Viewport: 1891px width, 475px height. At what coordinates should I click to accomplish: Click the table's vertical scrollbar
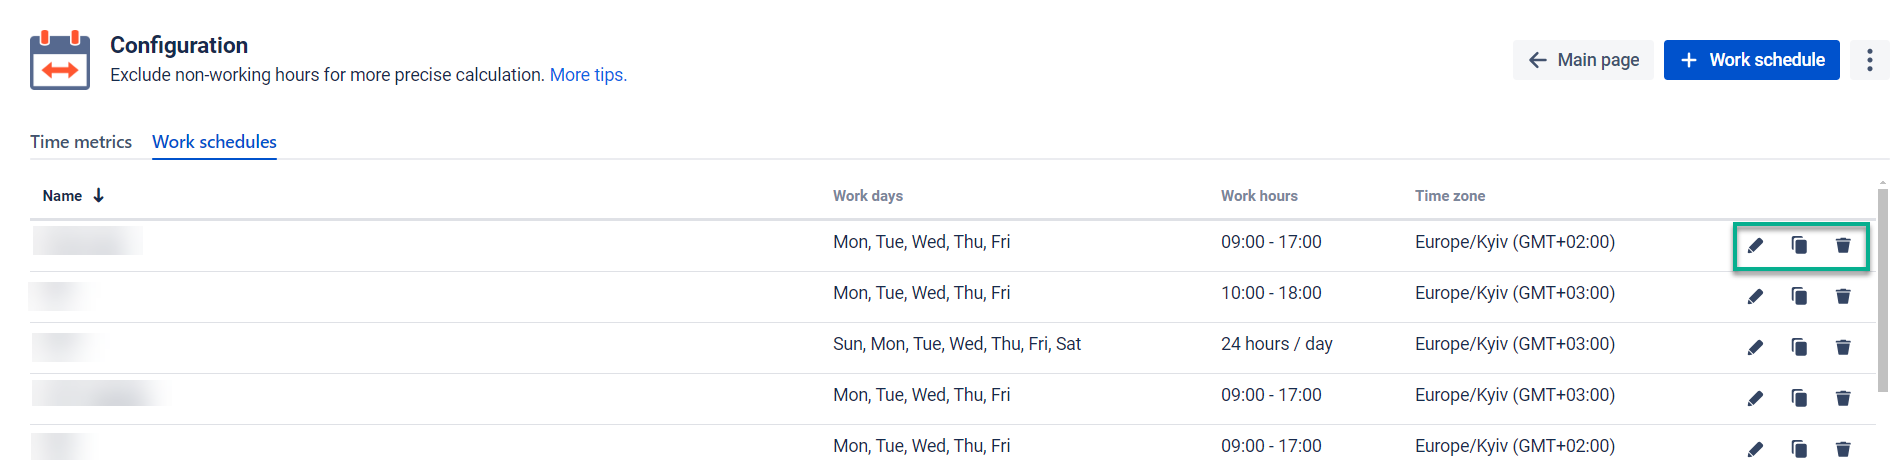pos(1883,290)
